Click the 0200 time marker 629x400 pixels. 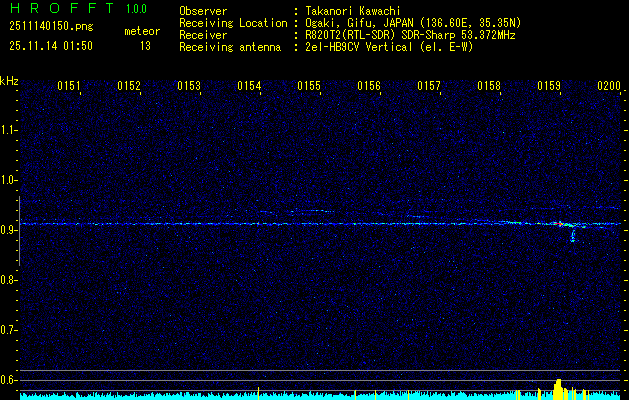click(x=609, y=86)
